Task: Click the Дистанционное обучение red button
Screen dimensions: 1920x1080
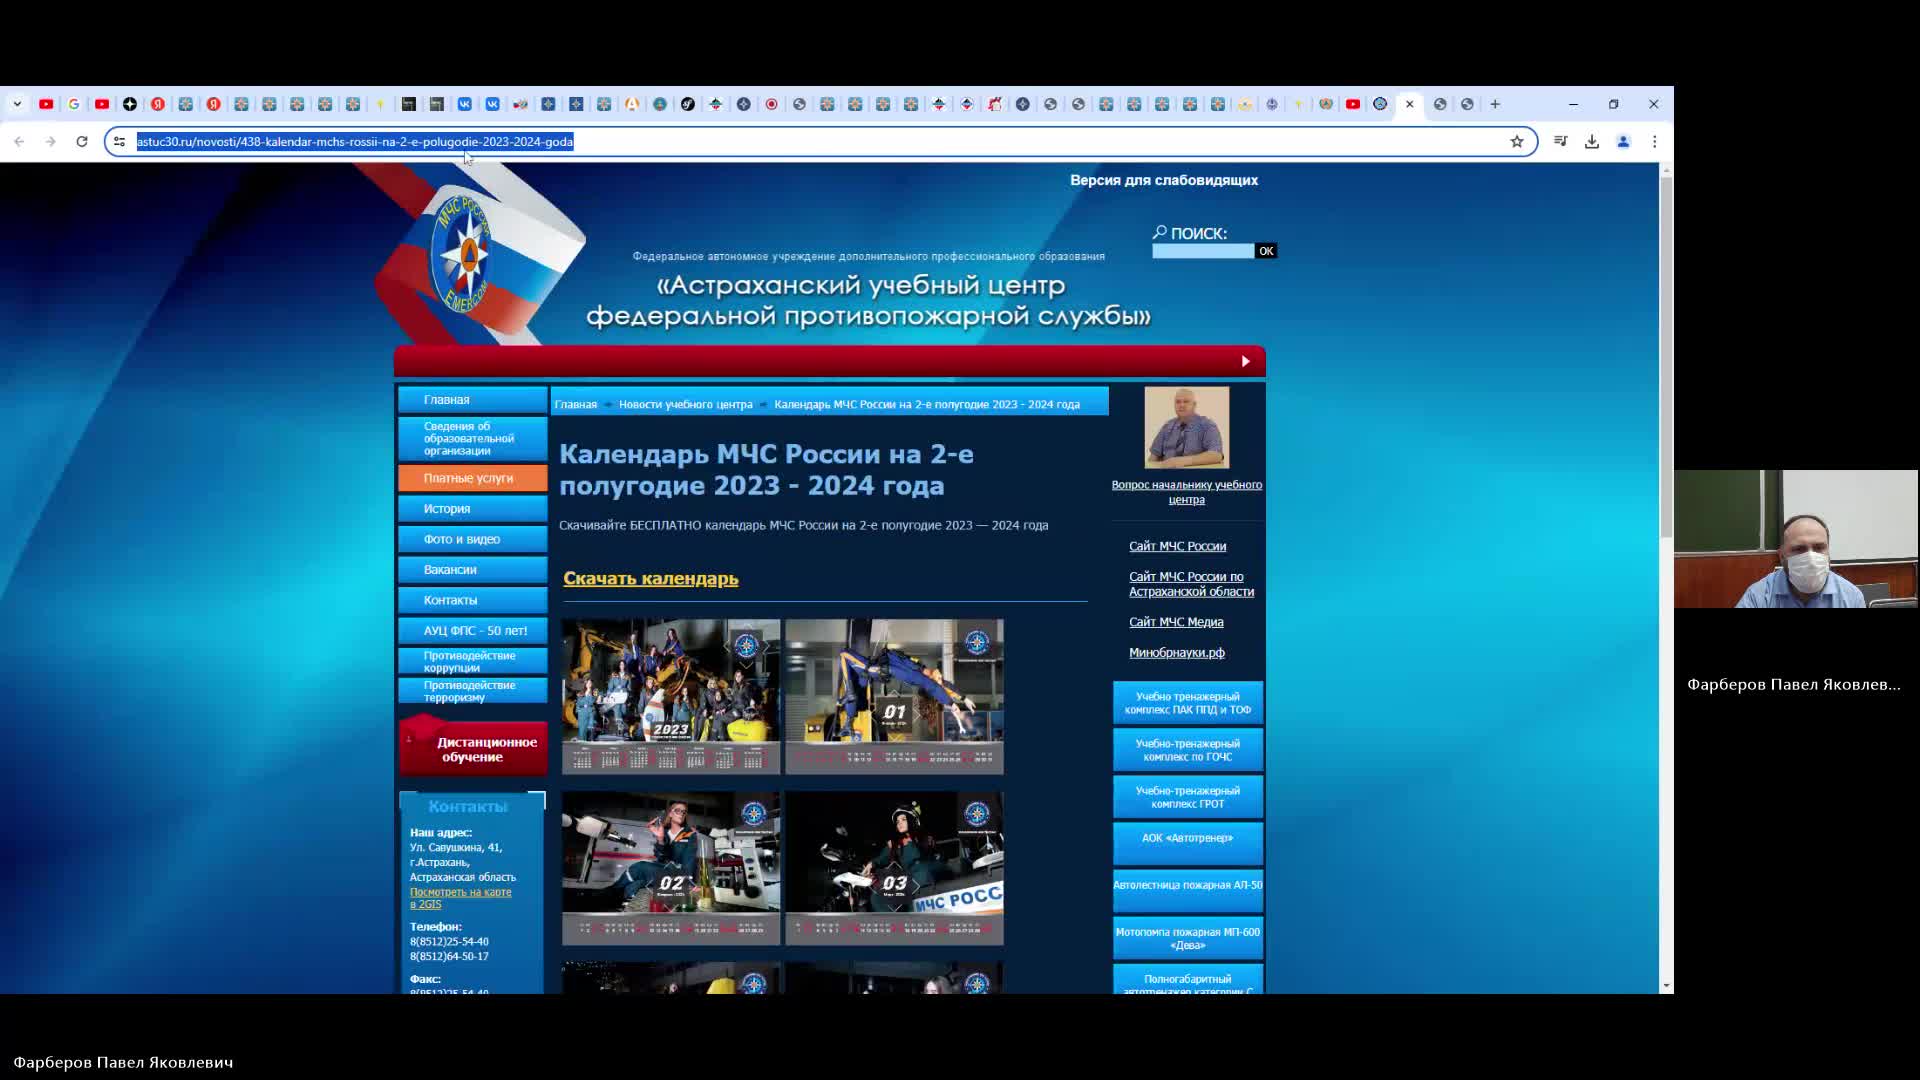Action: (x=473, y=747)
